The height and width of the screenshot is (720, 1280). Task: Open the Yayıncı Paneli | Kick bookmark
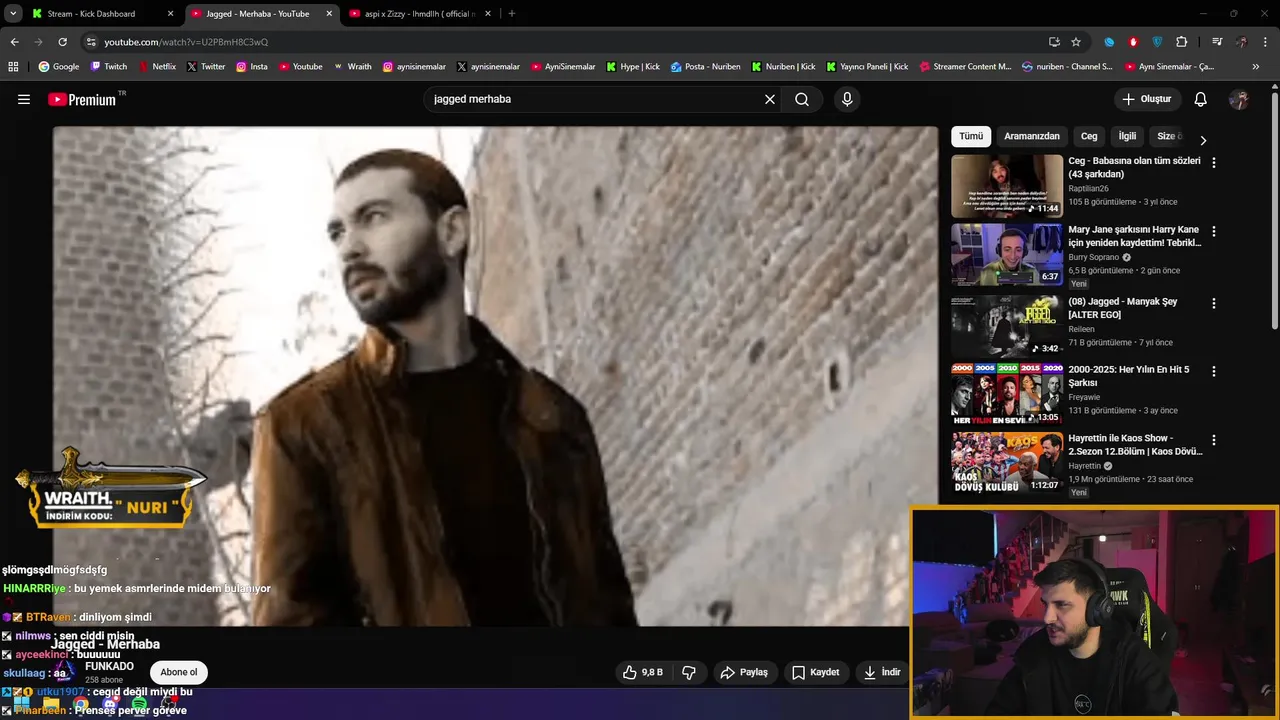click(x=867, y=67)
